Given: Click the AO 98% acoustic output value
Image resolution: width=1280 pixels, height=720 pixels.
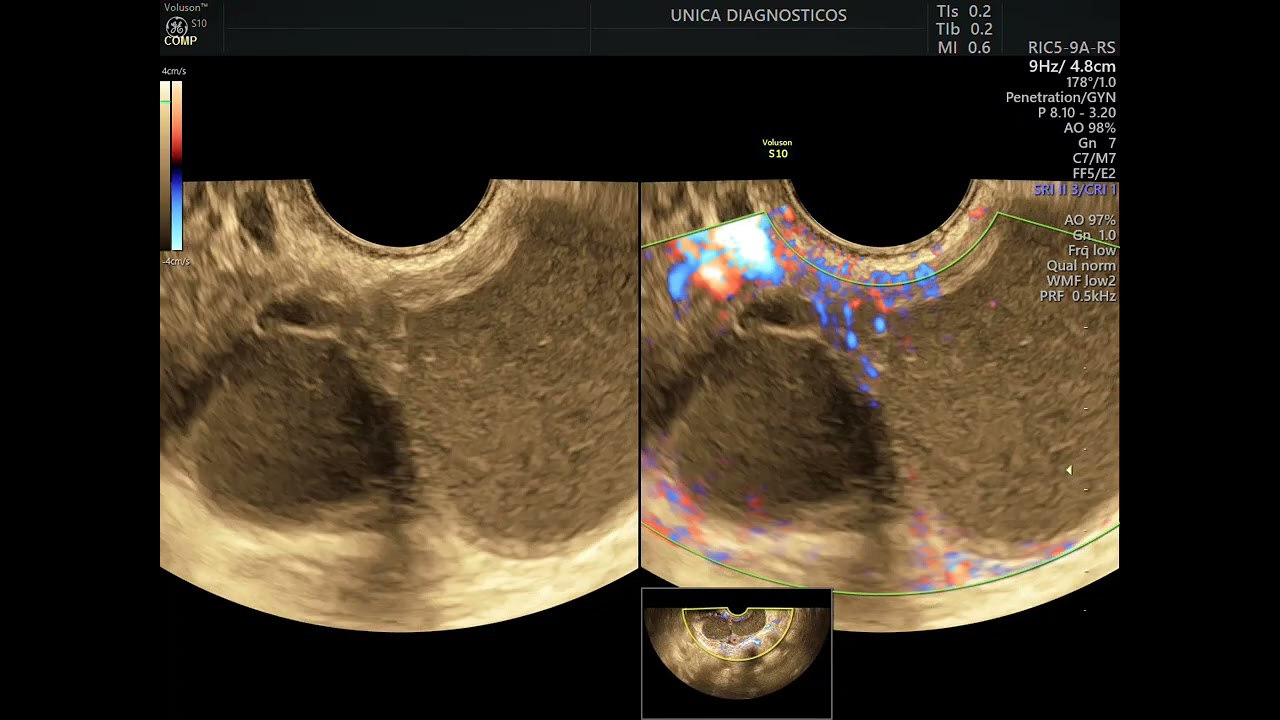Looking at the screenshot, I should pos(1090,128).
